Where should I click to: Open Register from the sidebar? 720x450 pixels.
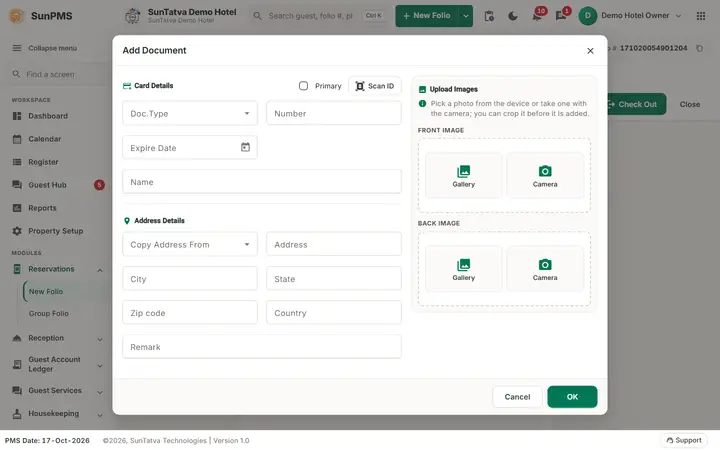(x=43, y=162)
